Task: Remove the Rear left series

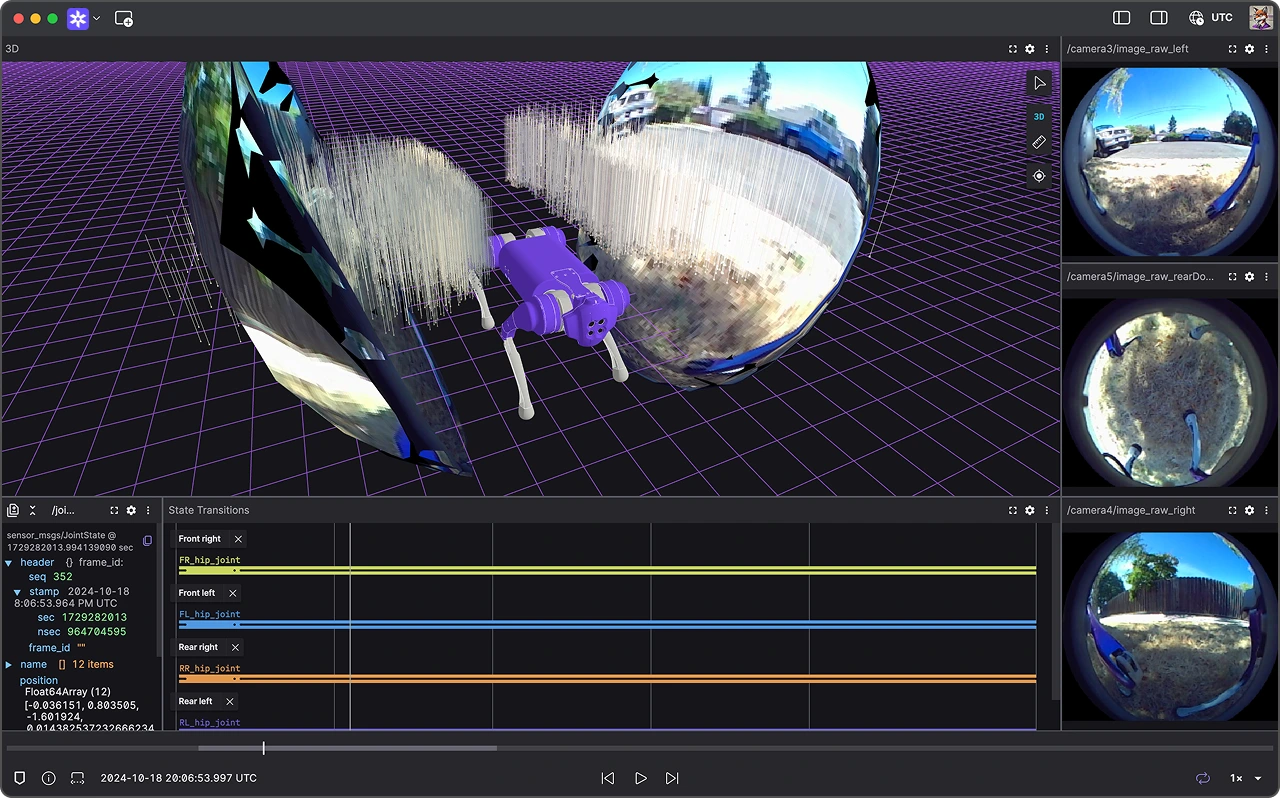Action: point(230,701)
